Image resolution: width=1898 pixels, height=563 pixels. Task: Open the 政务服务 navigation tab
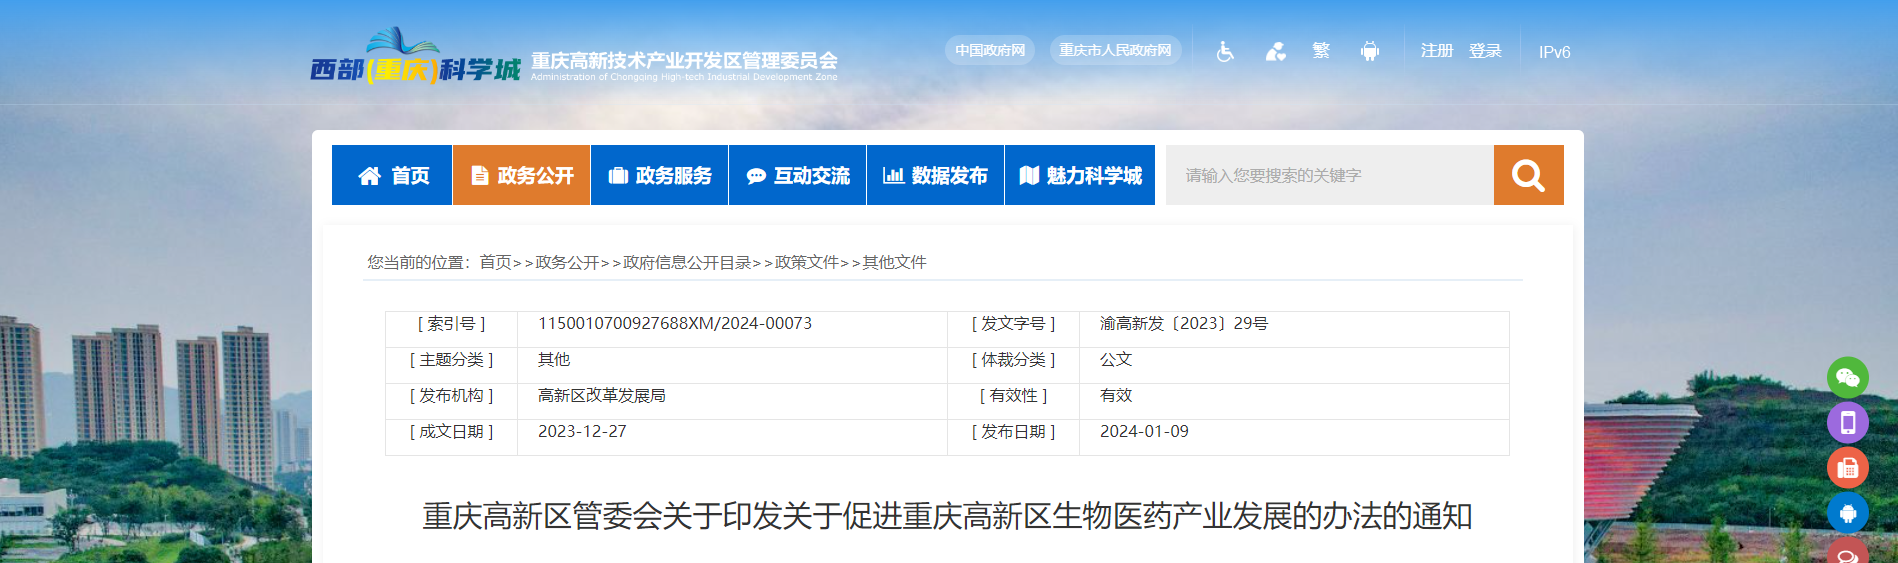[x=659, y=175]
